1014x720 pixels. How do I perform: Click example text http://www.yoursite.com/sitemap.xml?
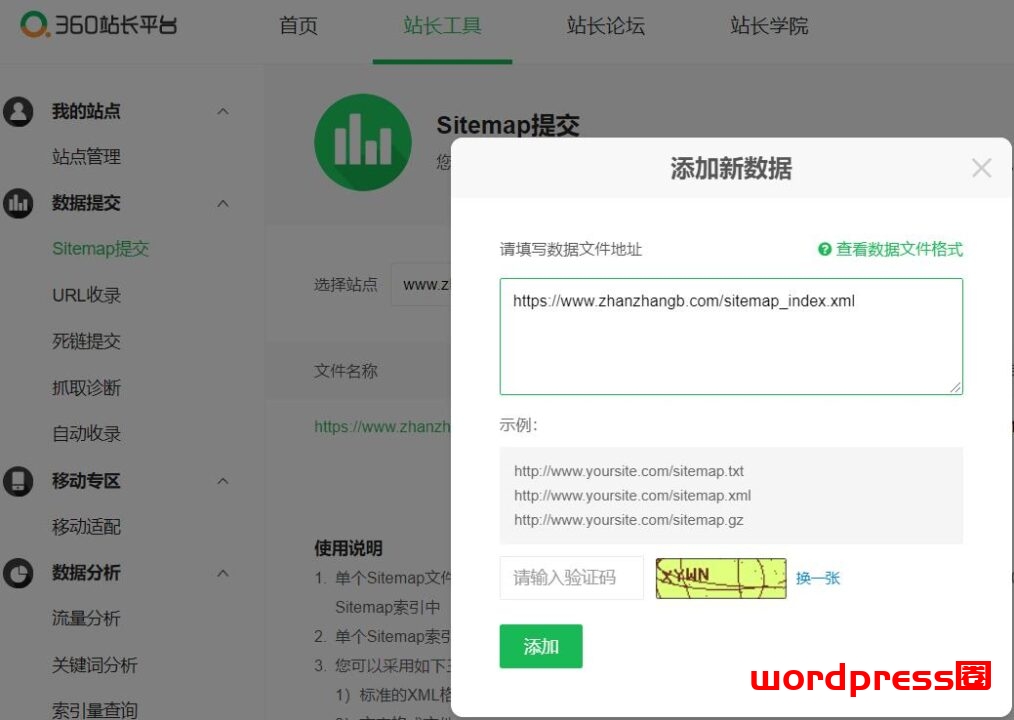[632, 496]
